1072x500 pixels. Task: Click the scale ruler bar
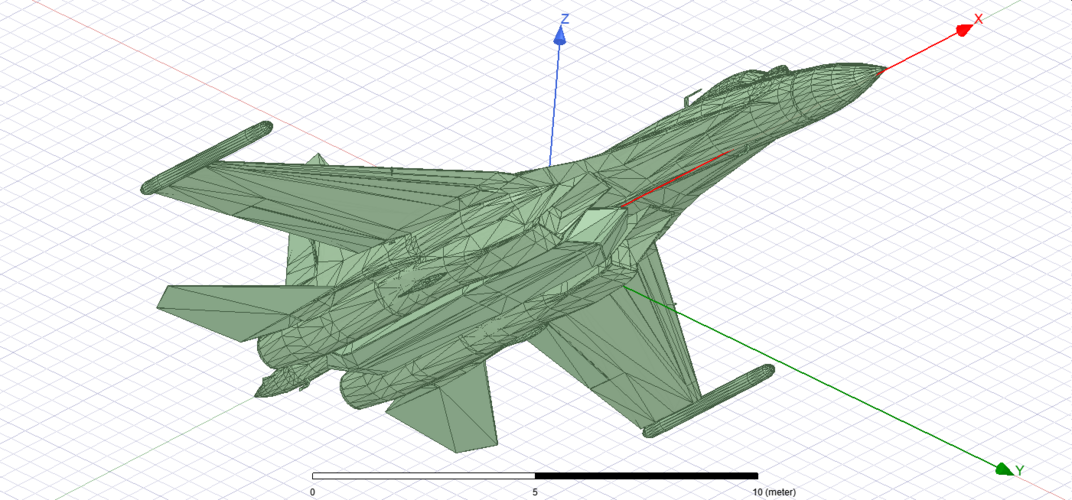coord(535,475)
